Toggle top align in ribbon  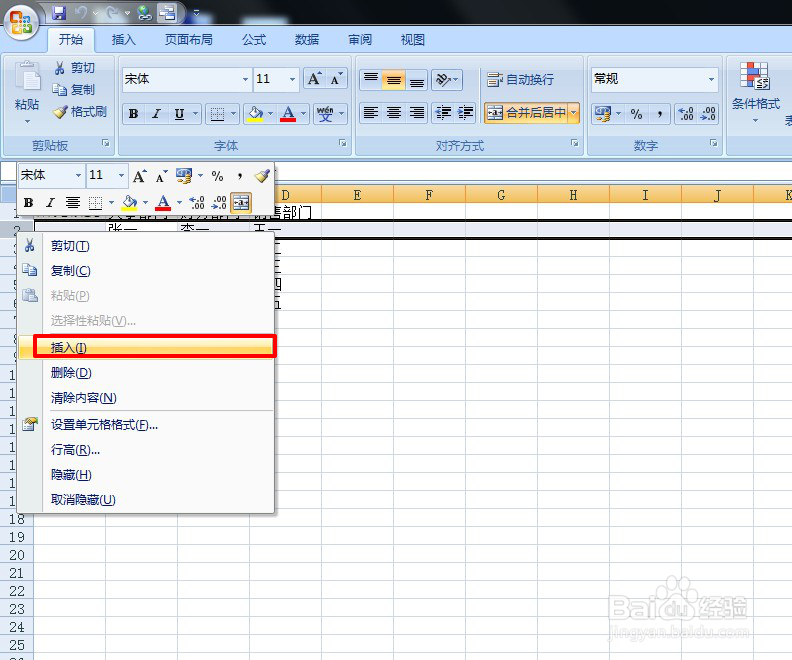click(x=371, y=79)
